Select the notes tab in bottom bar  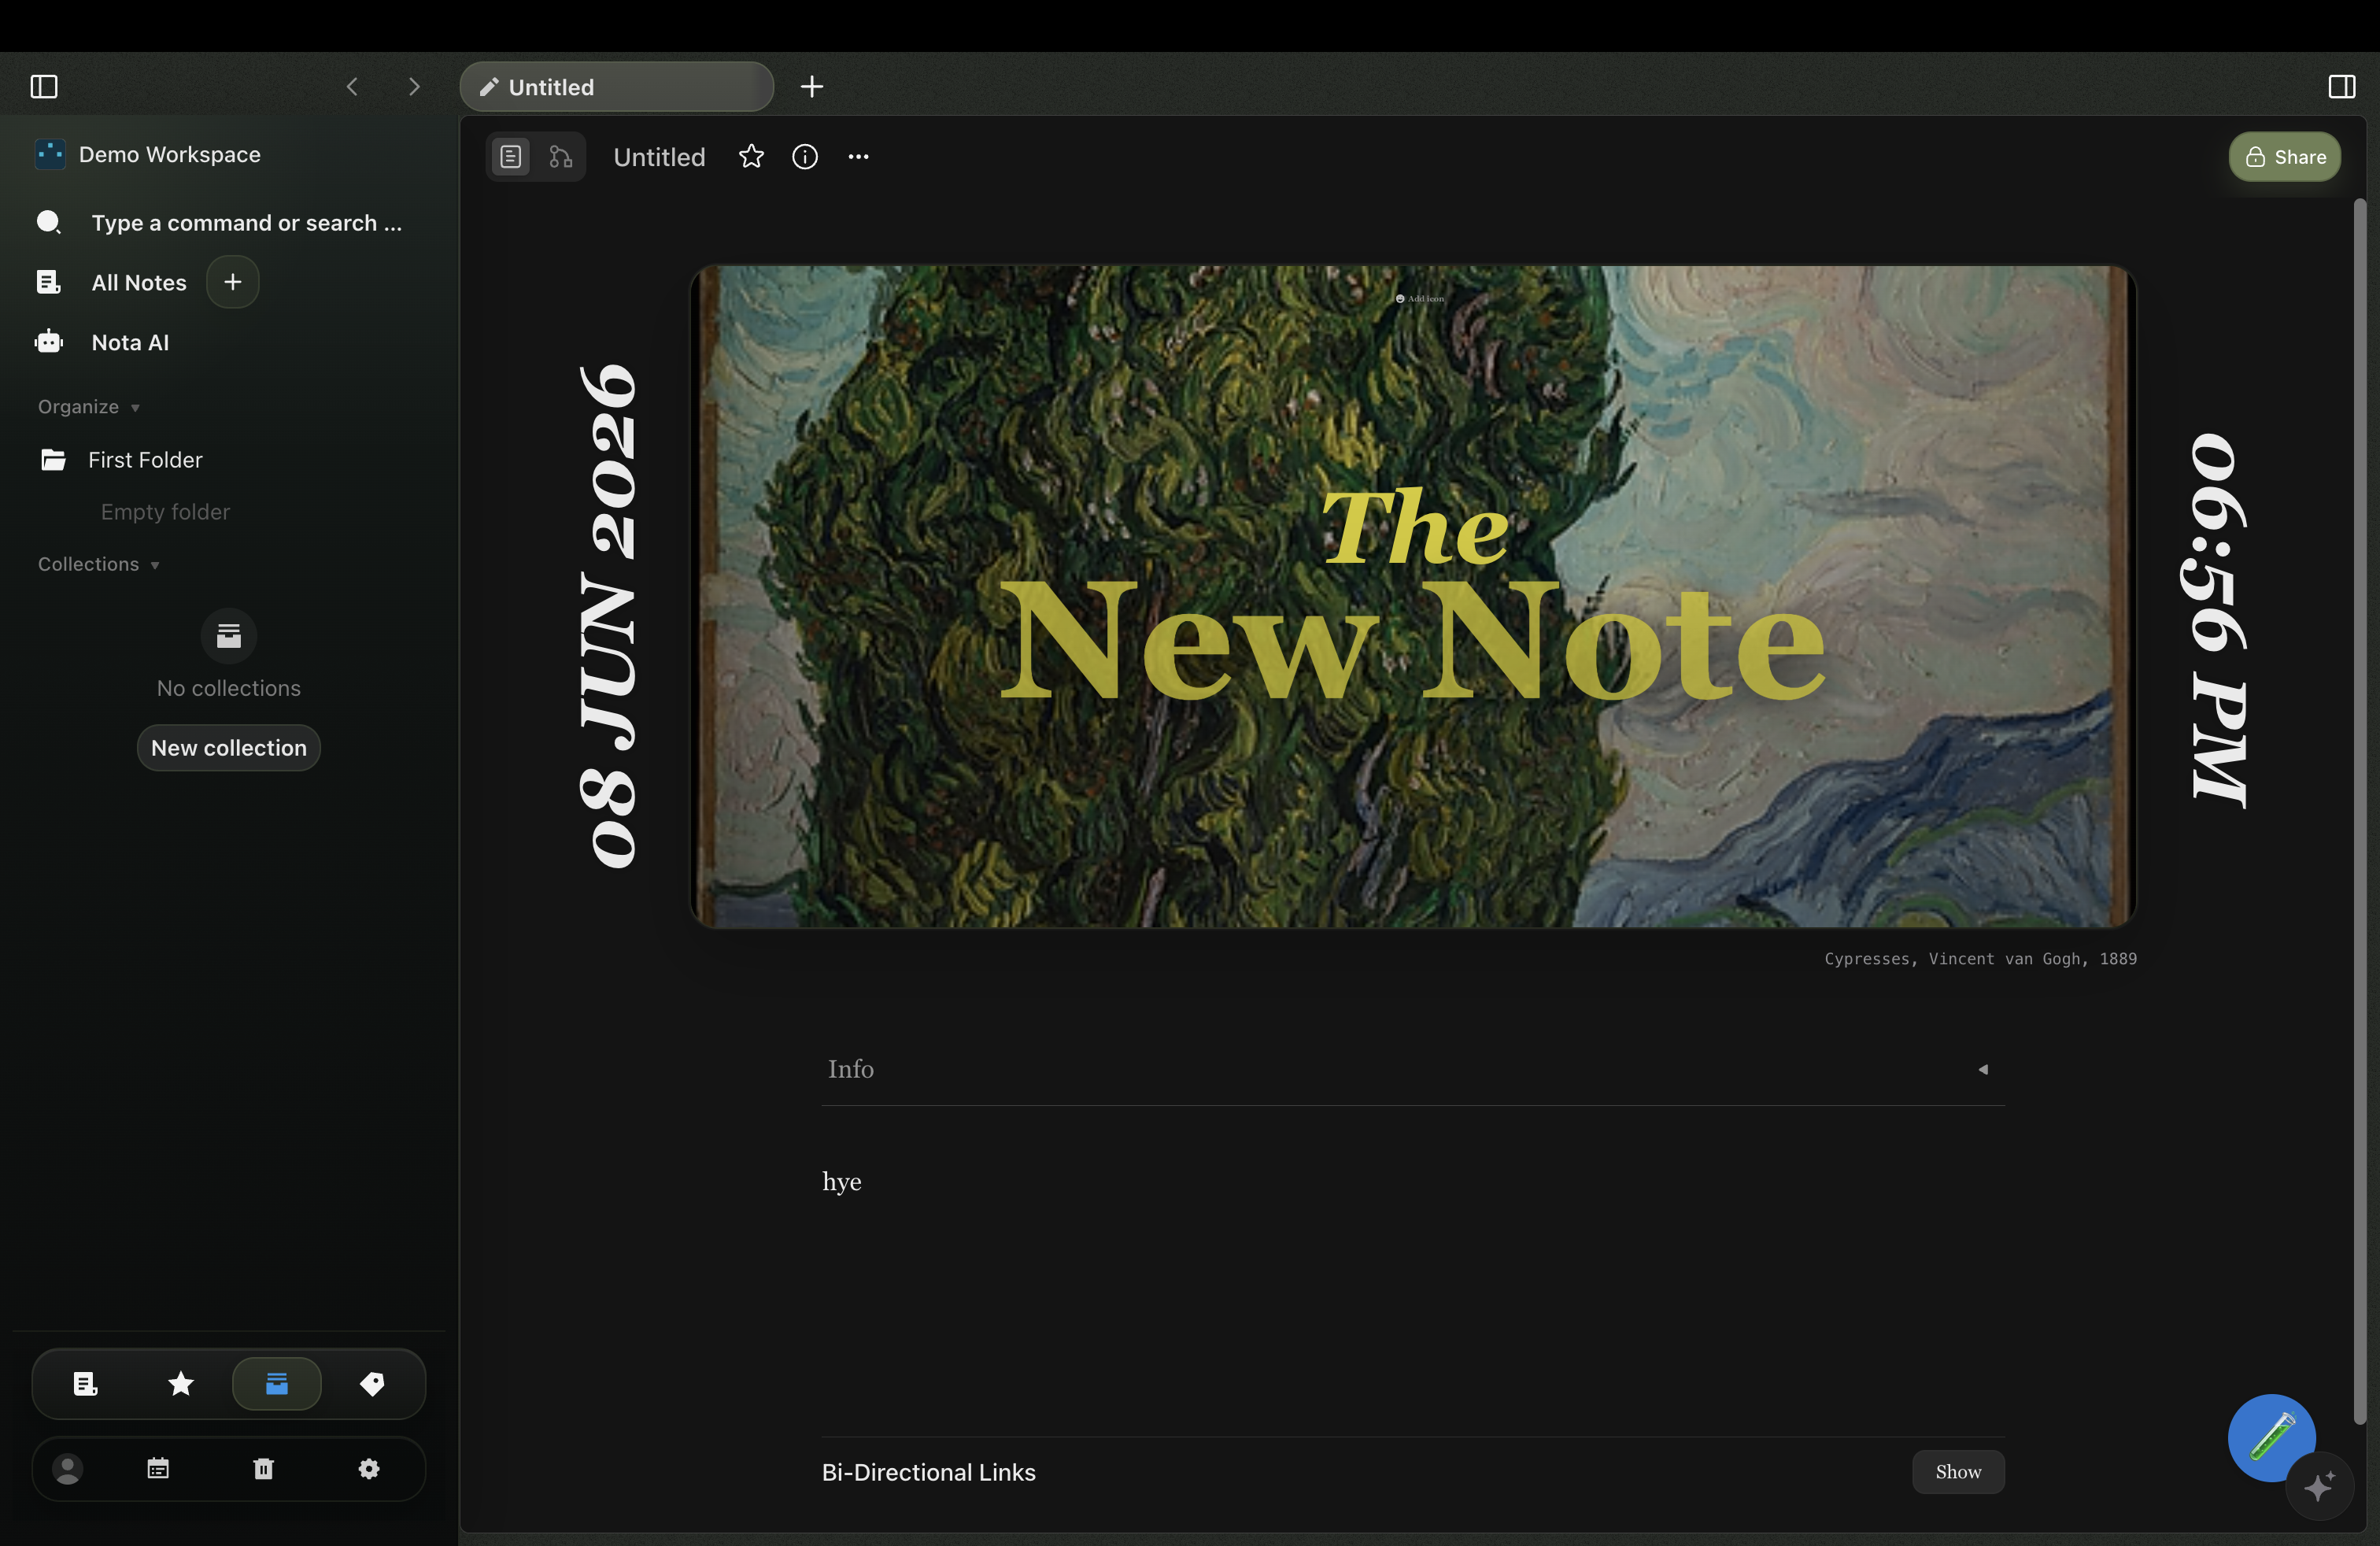pos(86,1384)
